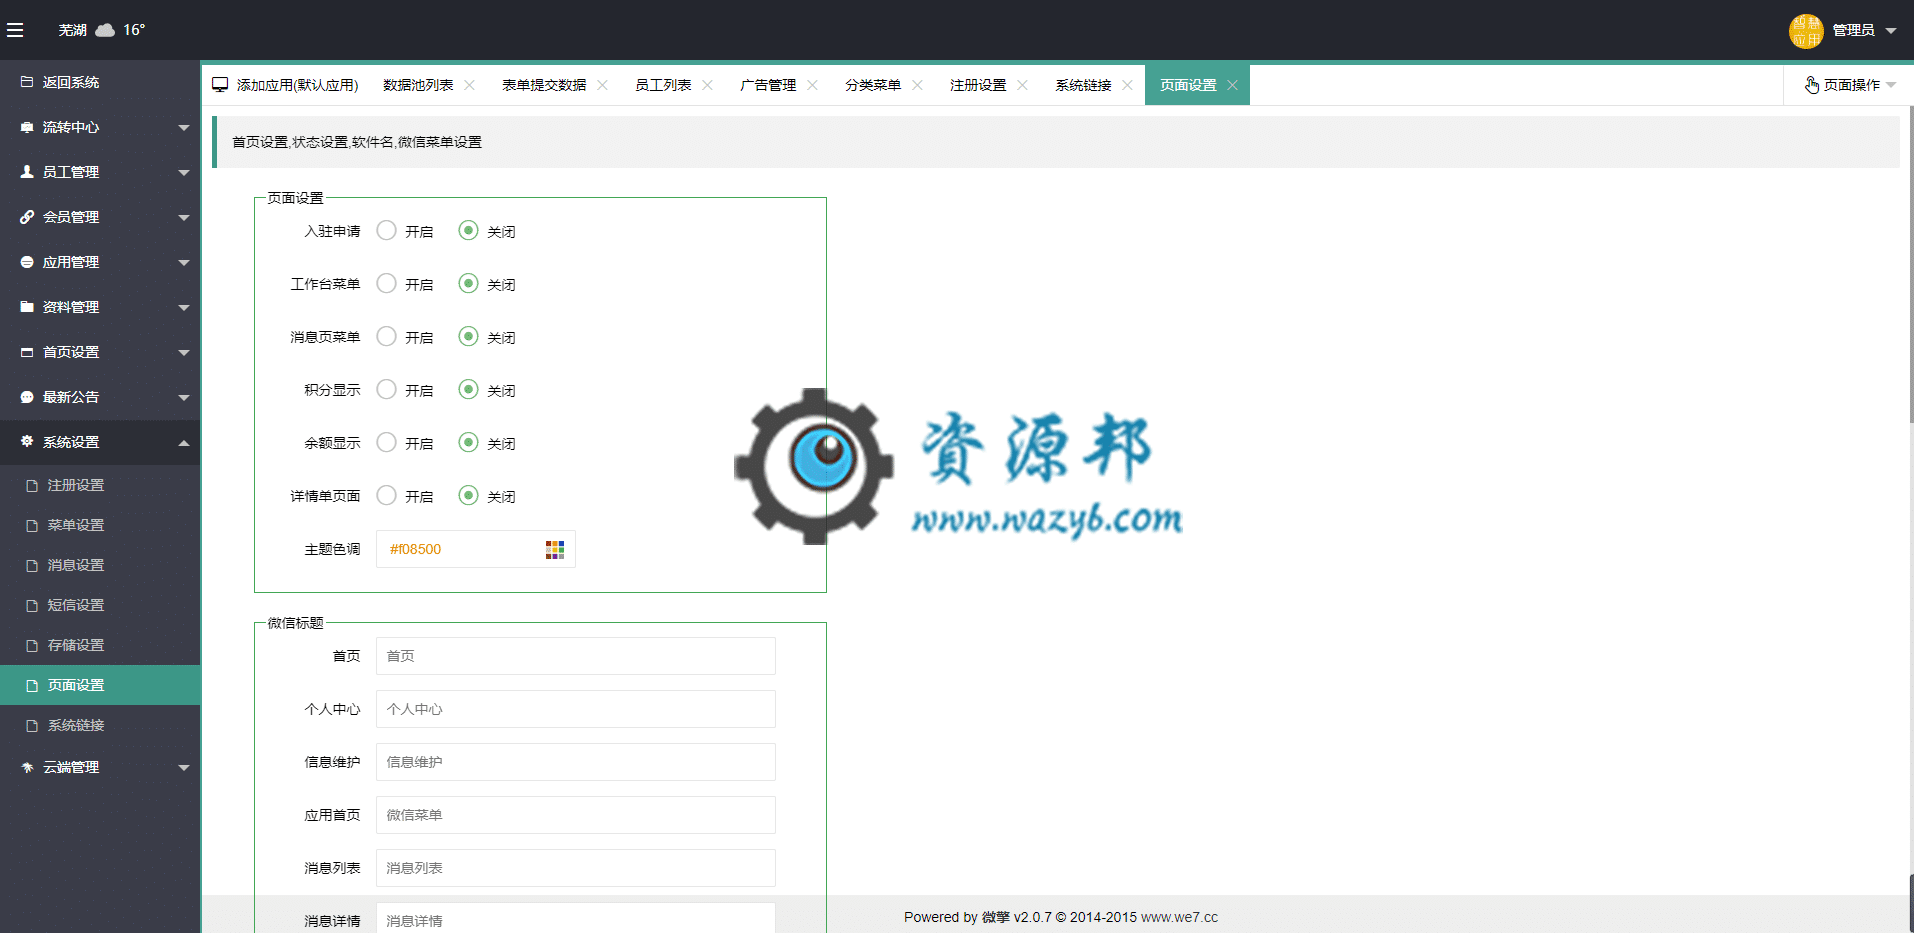Expand the 流转中心 sidebar menu

tap(184, 128)
